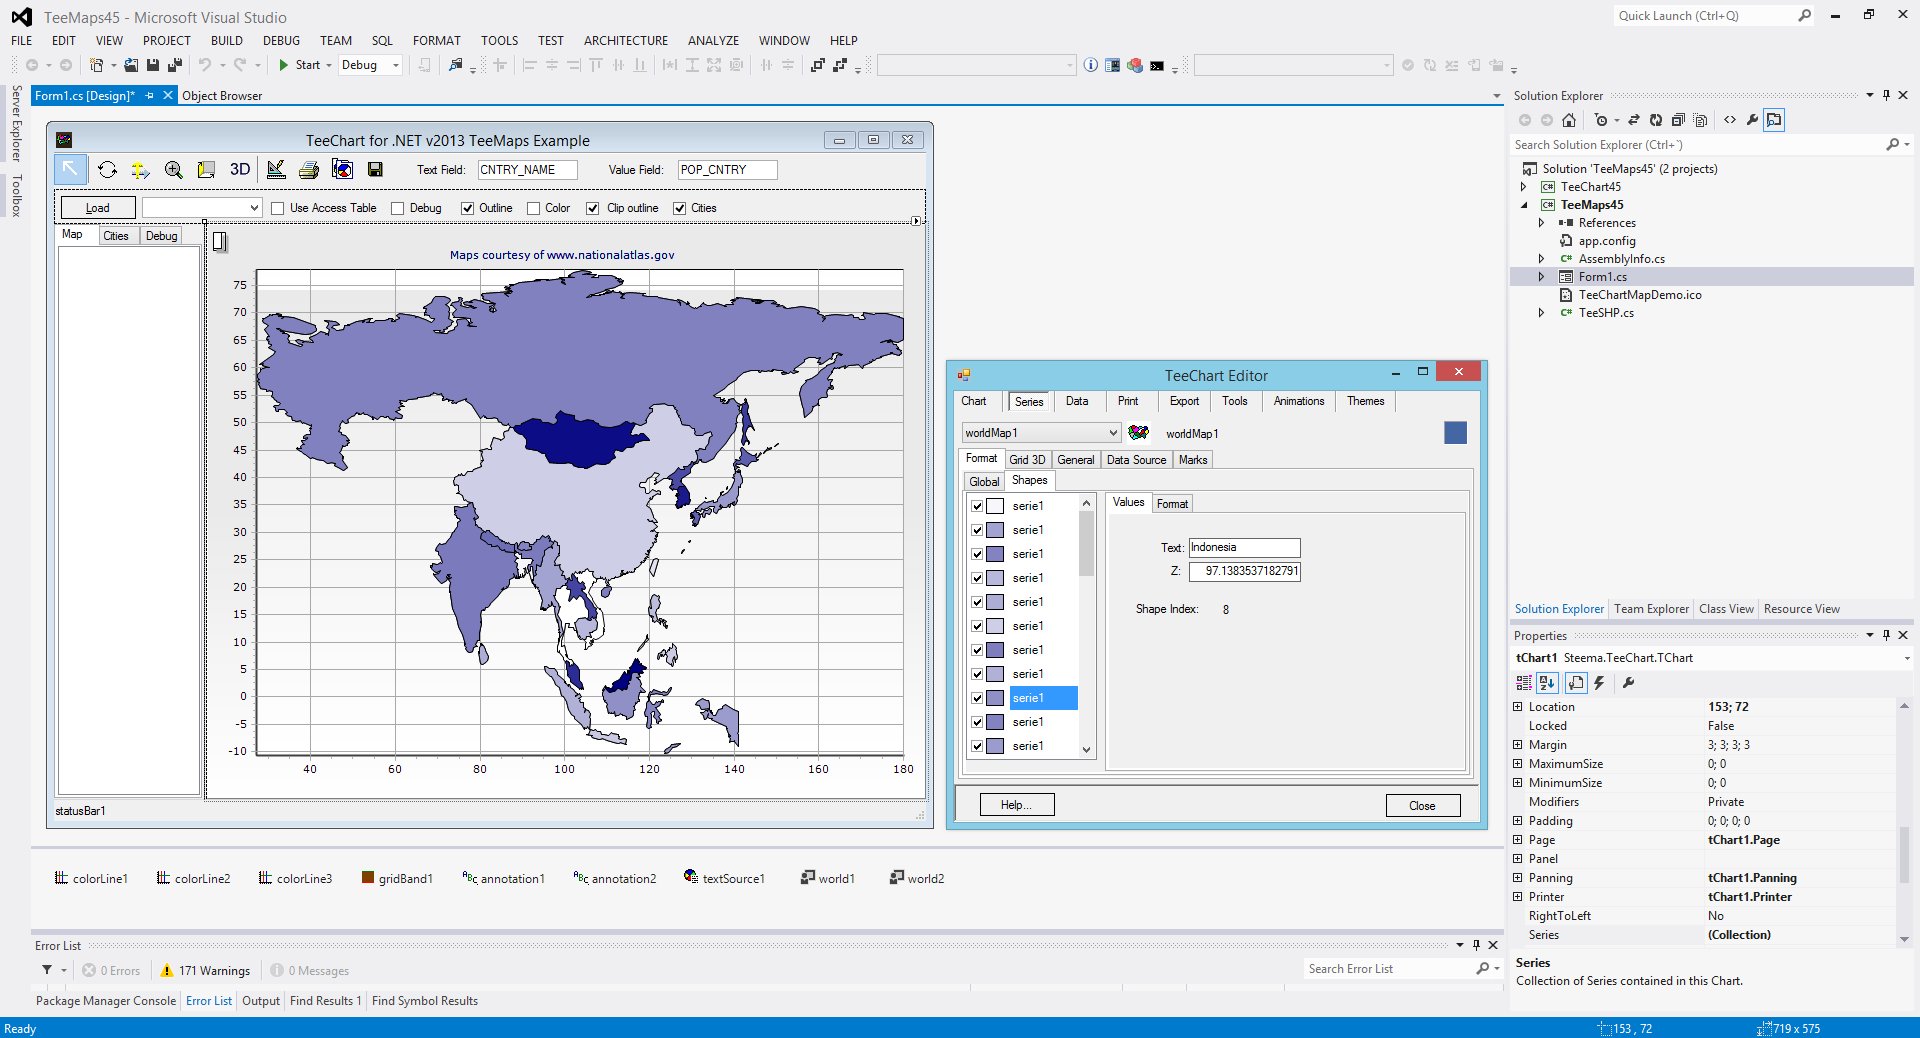Click the Search Solution Explorer box
The image size is (1920, 1038).
coord(1696,145)
